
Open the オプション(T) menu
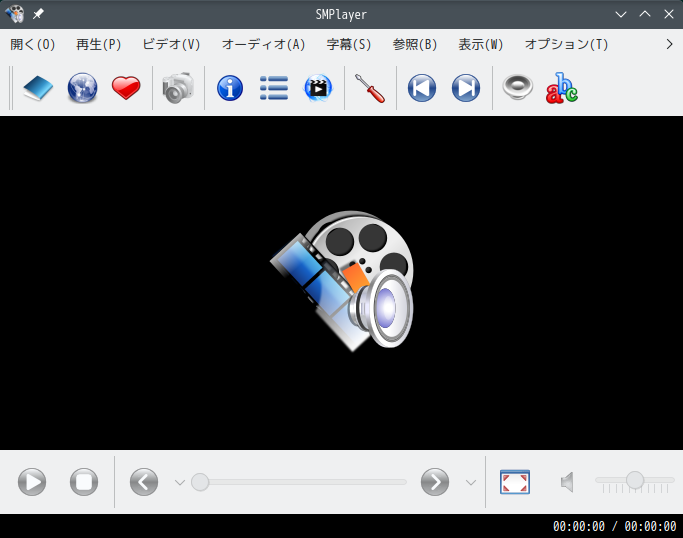566,44
